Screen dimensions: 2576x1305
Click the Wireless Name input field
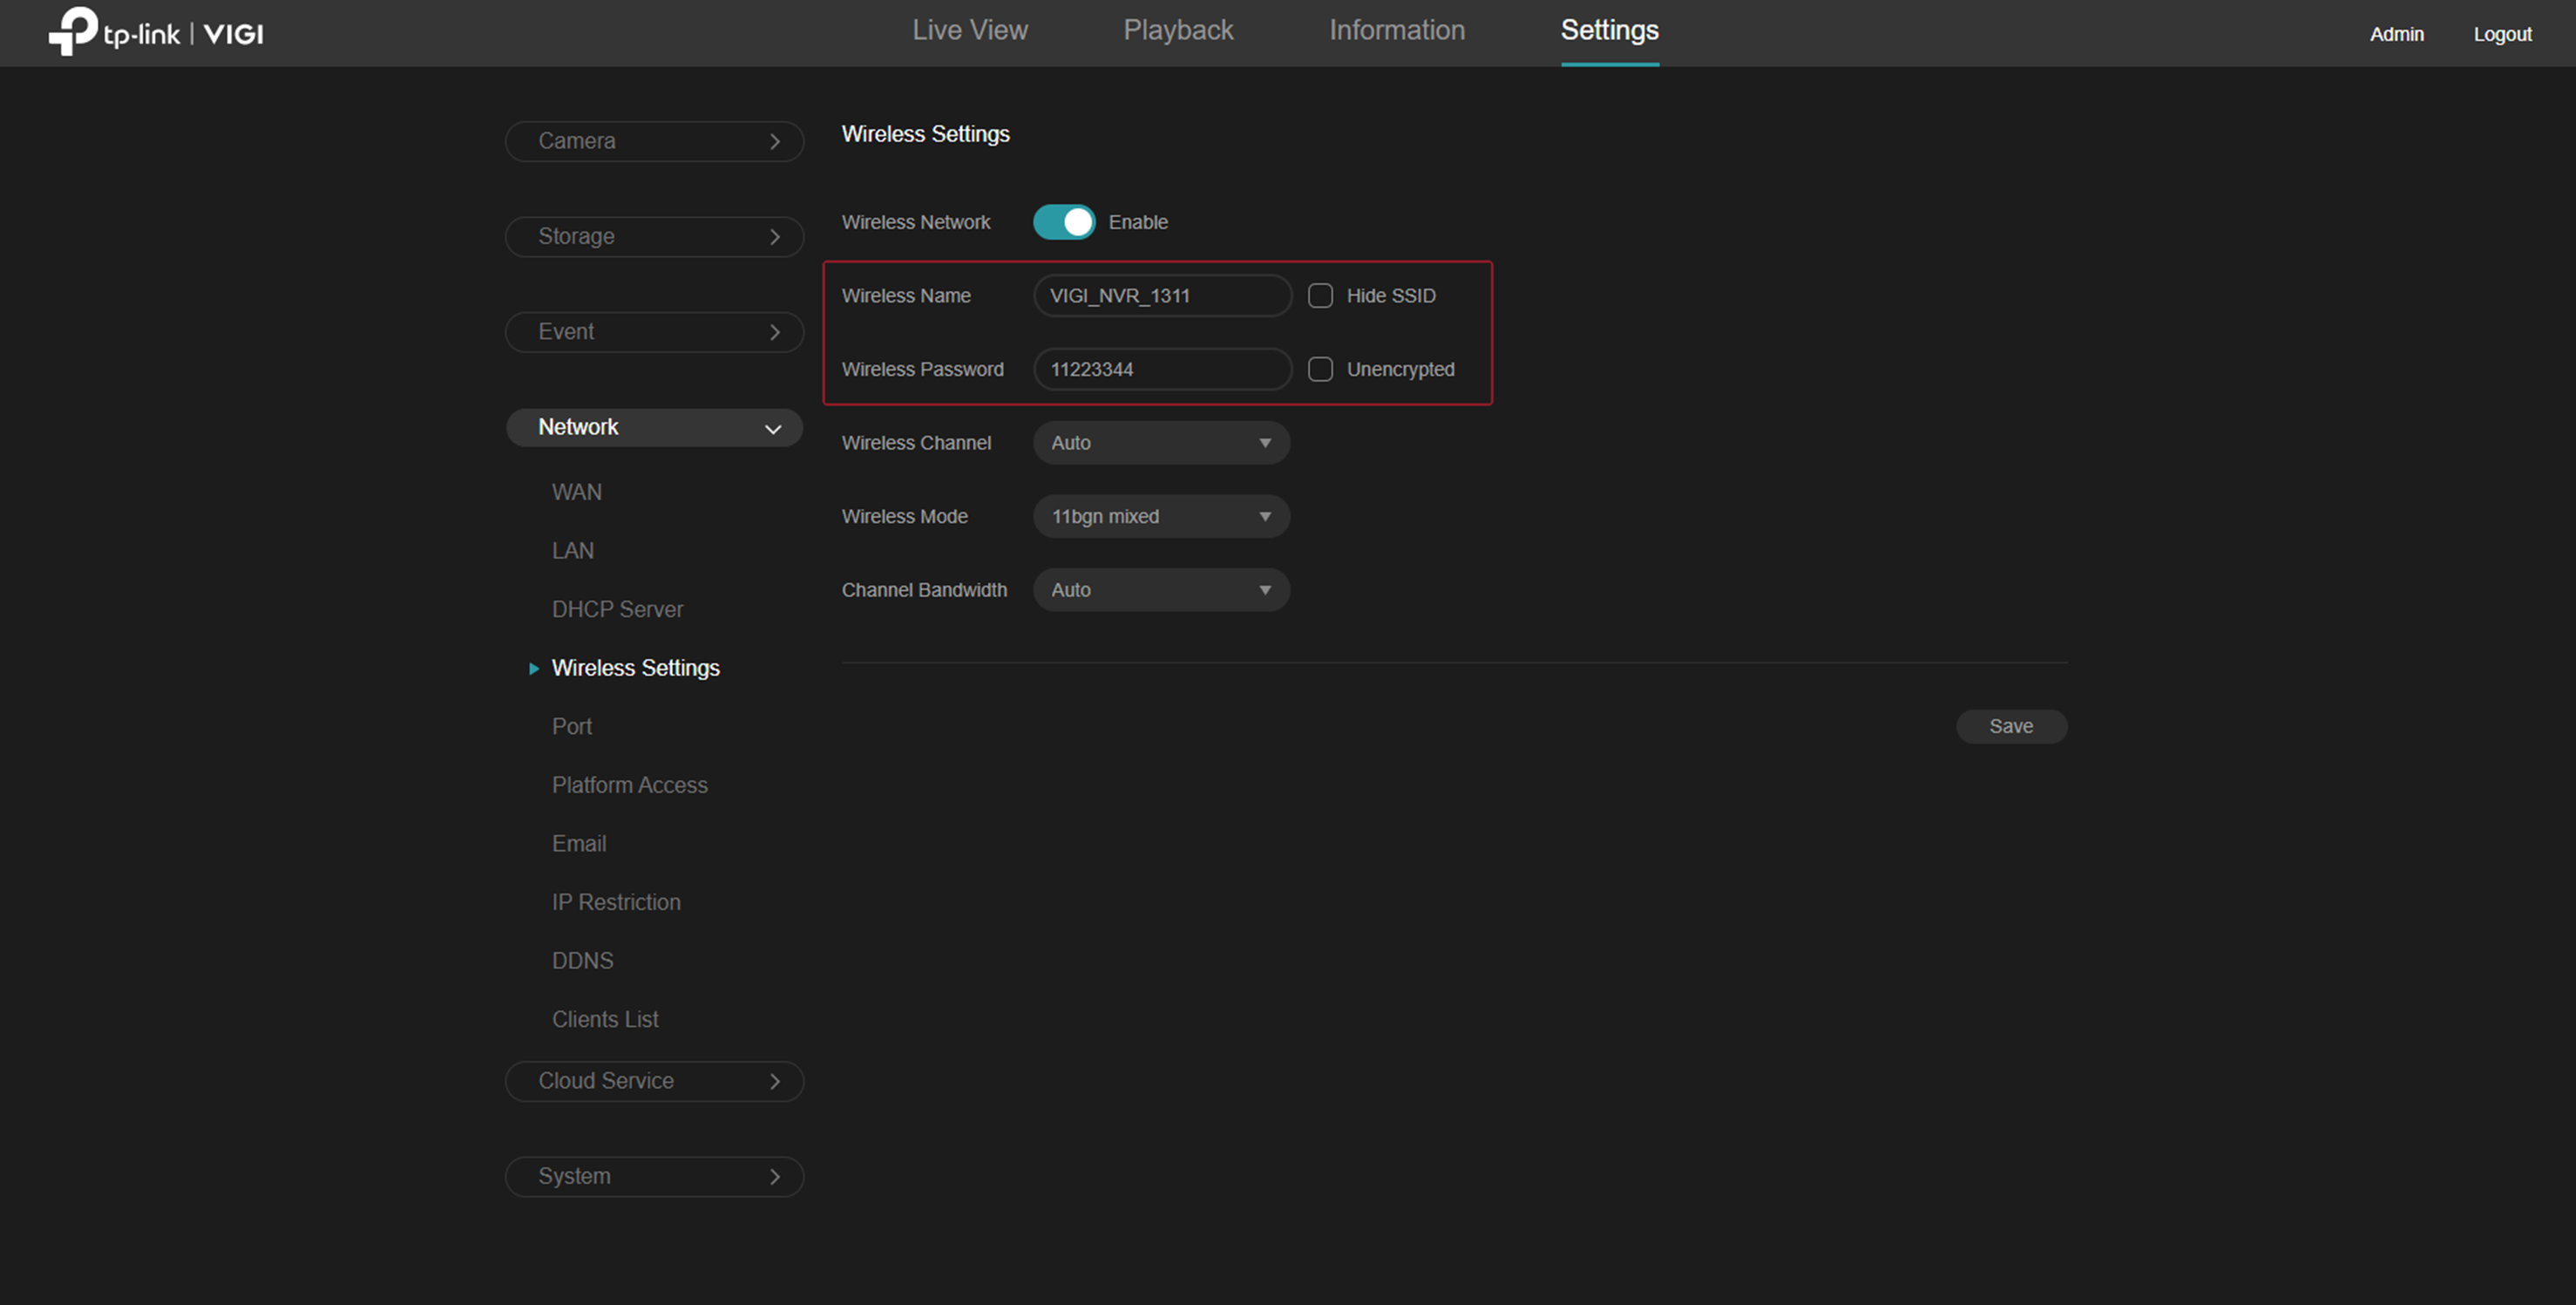click(x=1162, y=296)
